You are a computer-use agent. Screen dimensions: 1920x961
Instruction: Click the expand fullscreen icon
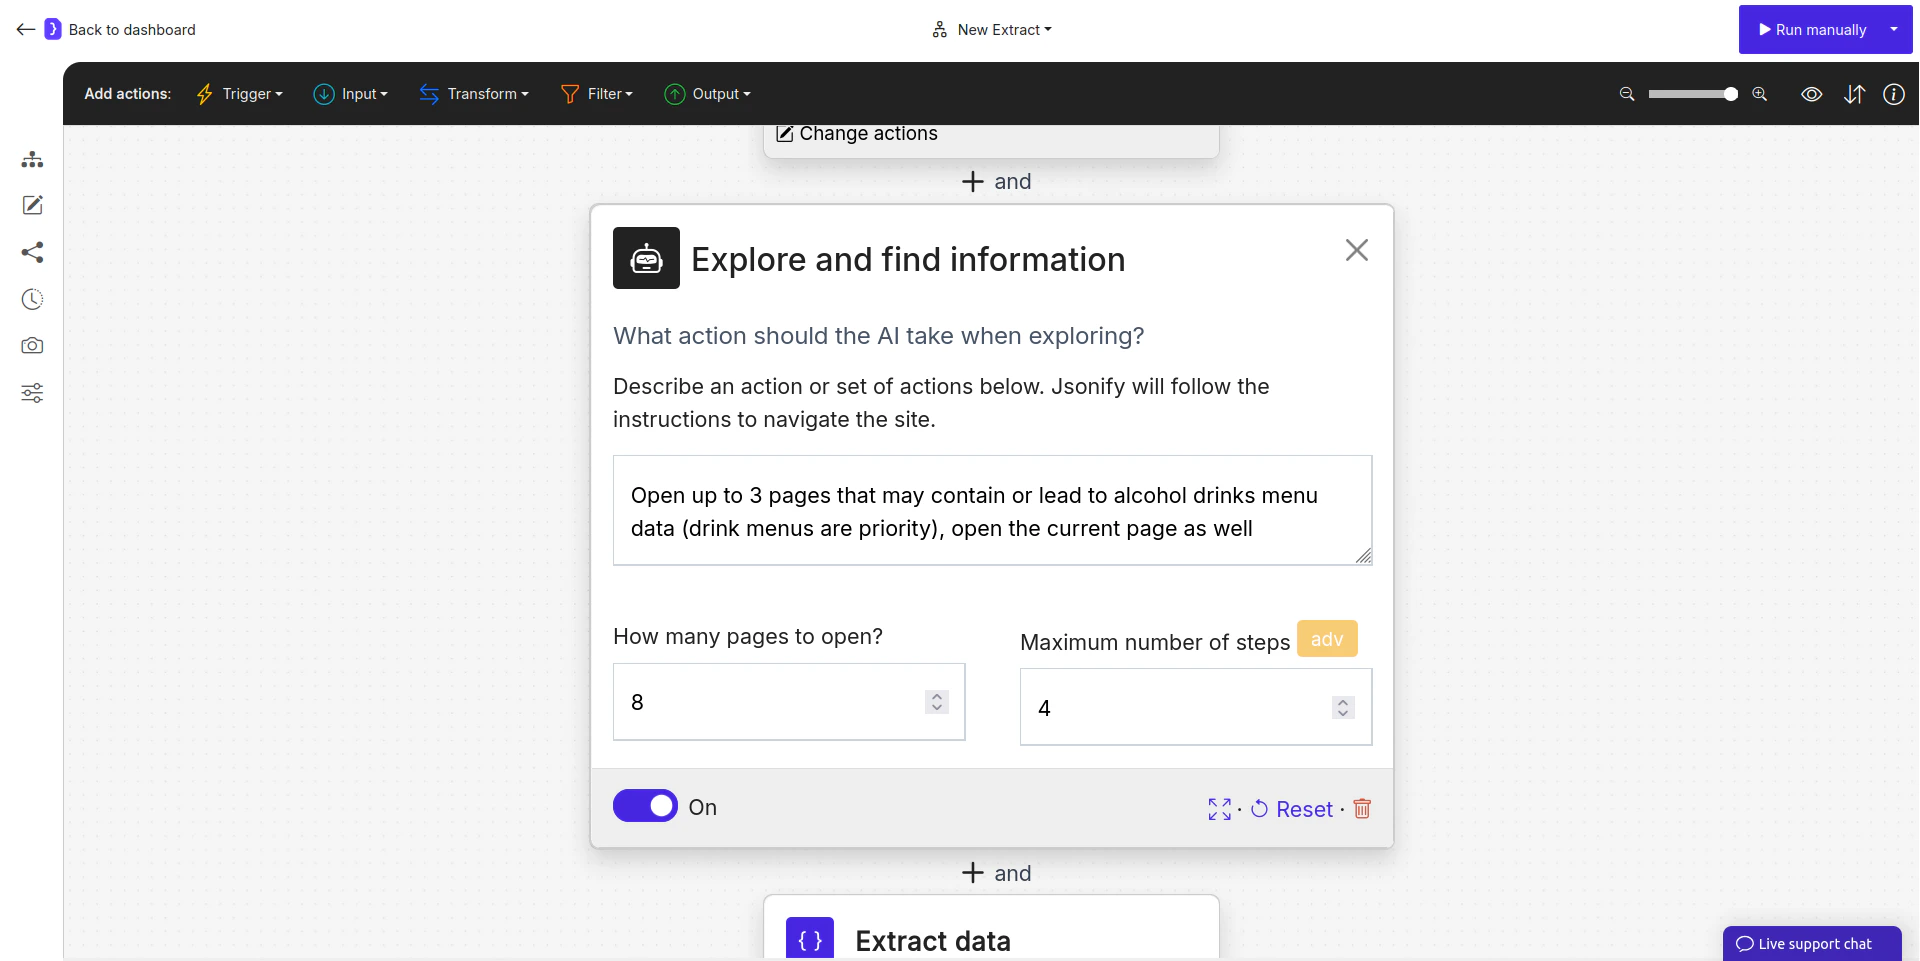[x=1219, y=809]
